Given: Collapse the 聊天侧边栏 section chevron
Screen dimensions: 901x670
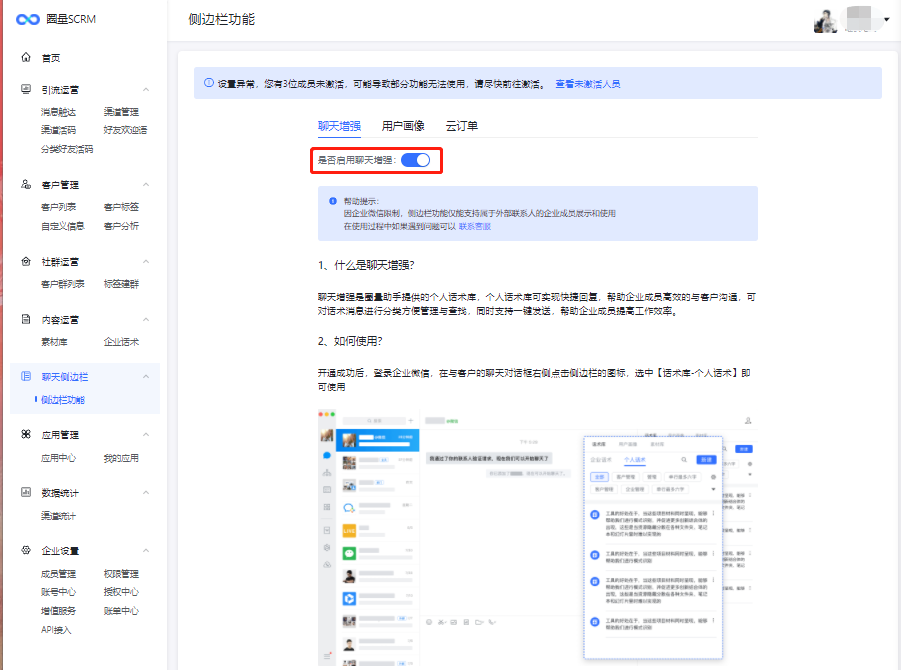Looking at the screenshot, I should pyautogui.click(x=146, y=377).
